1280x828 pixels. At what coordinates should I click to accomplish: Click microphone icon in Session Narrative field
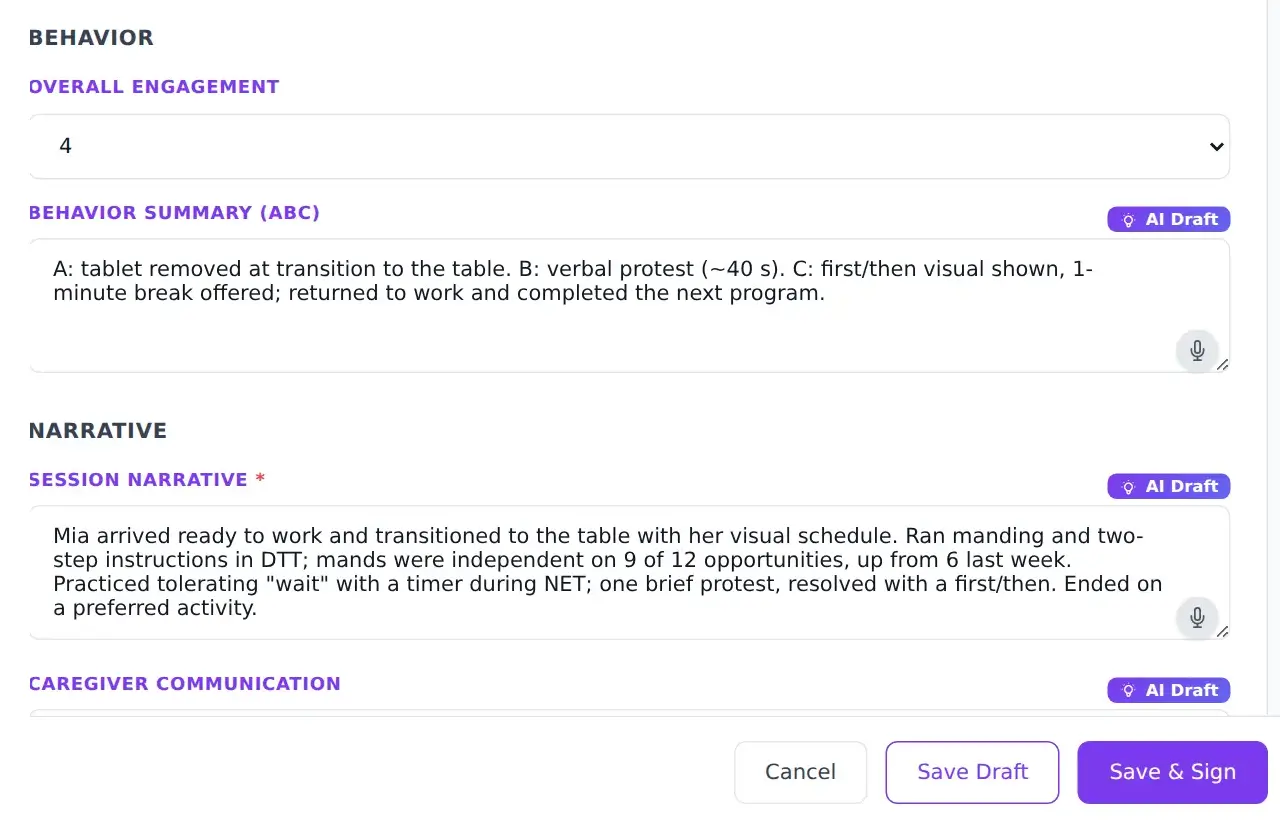pyautogui.click(x=1197, y=618)
